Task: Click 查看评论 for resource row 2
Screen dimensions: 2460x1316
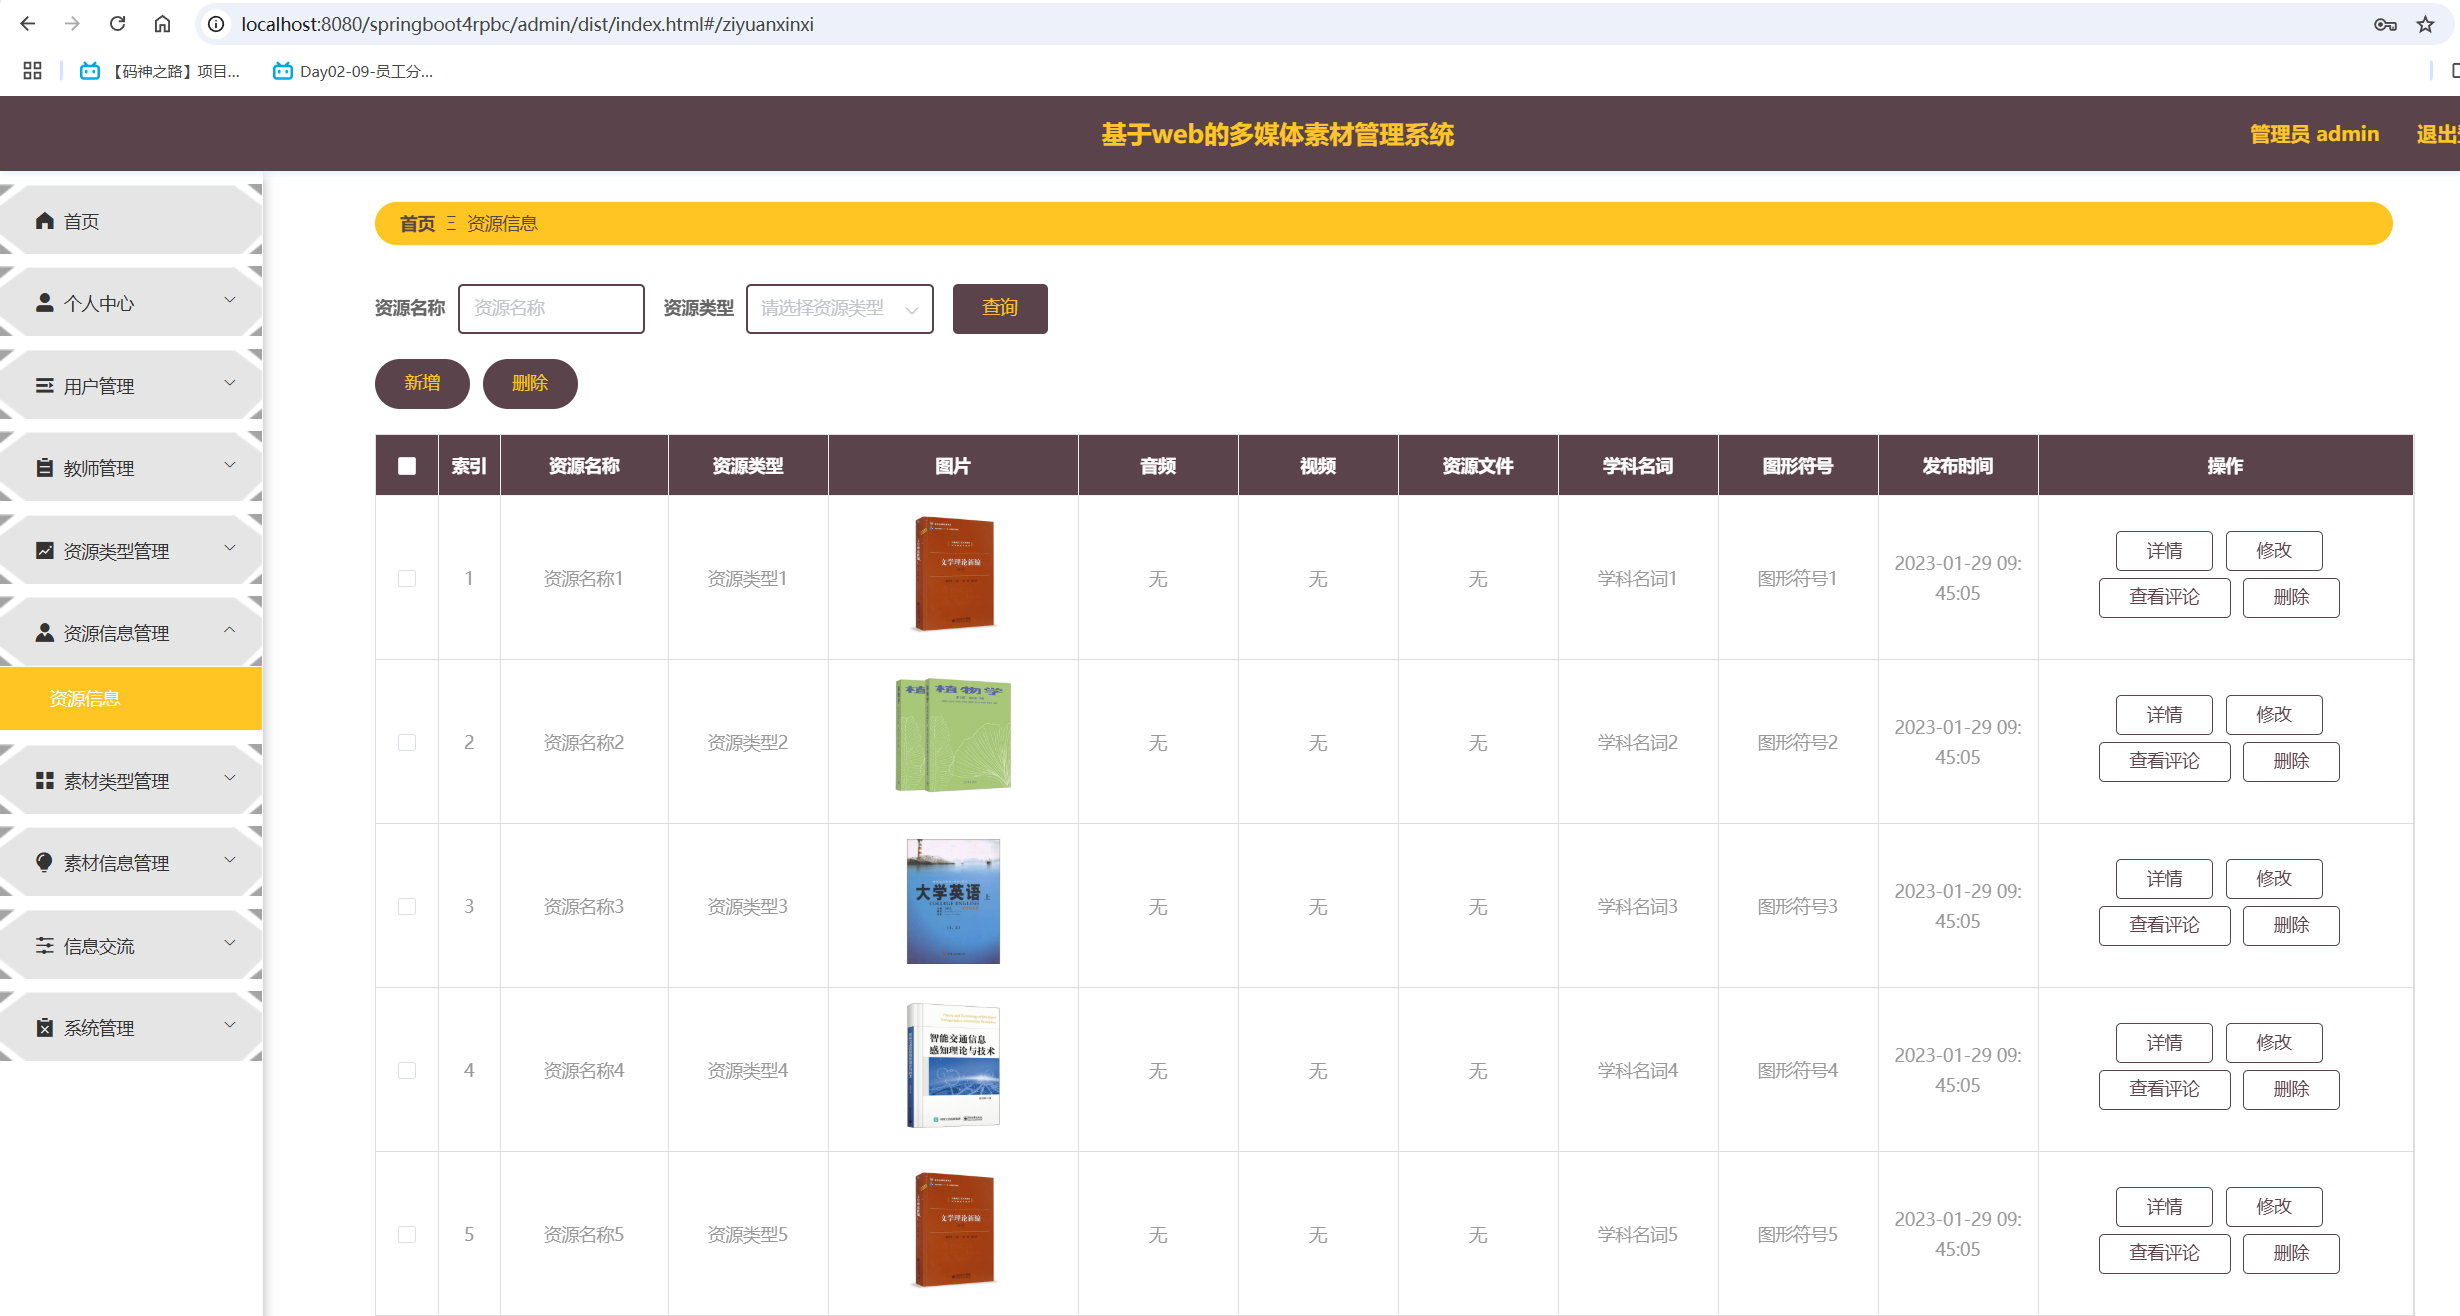Action: pyautogui.click(x=2164, y=762)
